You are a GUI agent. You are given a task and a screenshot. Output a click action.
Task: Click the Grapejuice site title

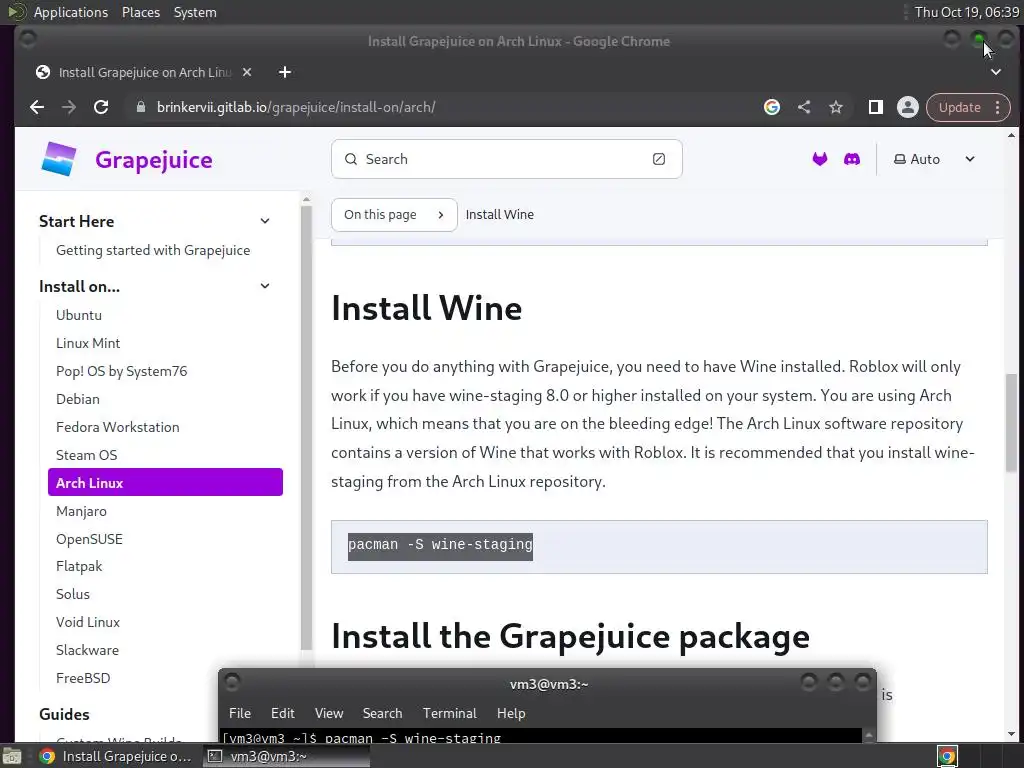[153, 160]
